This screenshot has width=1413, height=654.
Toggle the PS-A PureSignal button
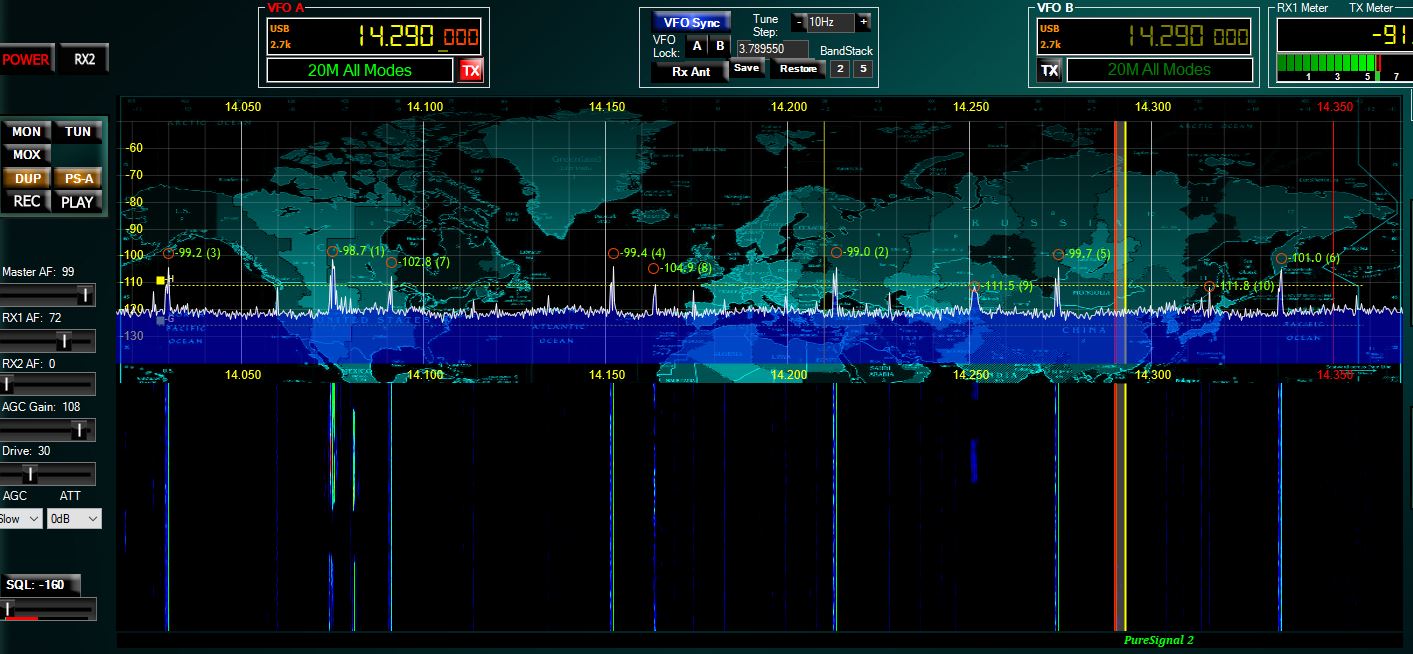(78, 179)
